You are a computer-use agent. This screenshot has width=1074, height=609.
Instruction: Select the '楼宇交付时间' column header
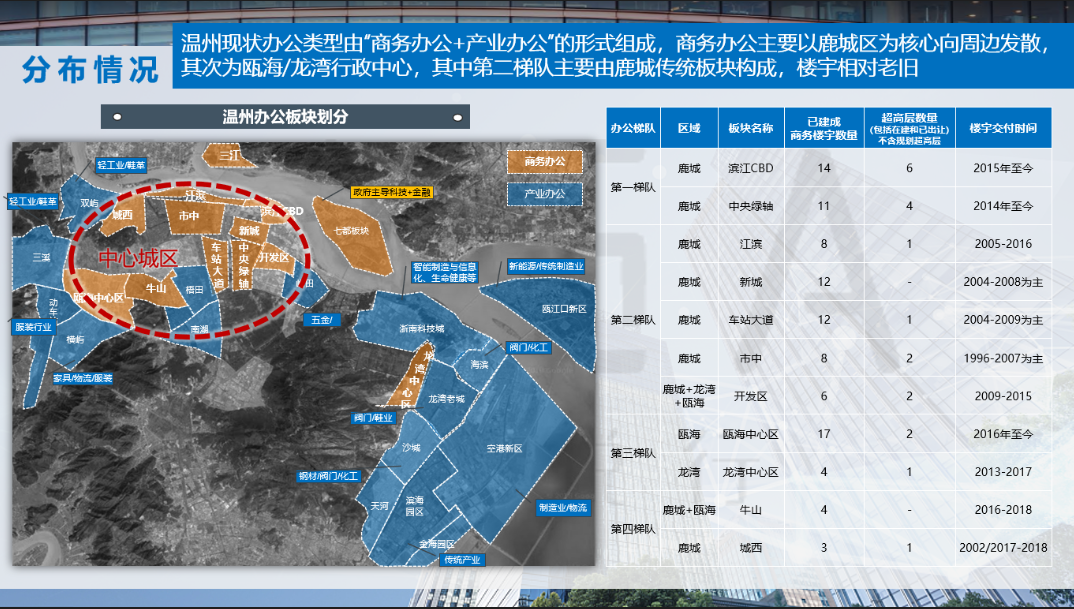[x=1003, y=128]
